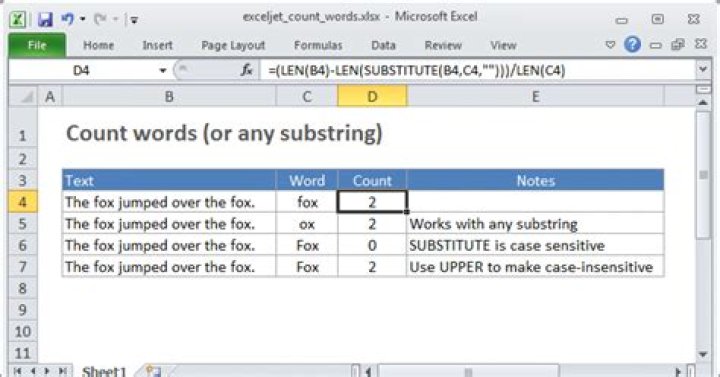Expand the Name Box dropdown arrow
Screen dimensions: 720x377
pyautogui.click(x=163, y=71)
